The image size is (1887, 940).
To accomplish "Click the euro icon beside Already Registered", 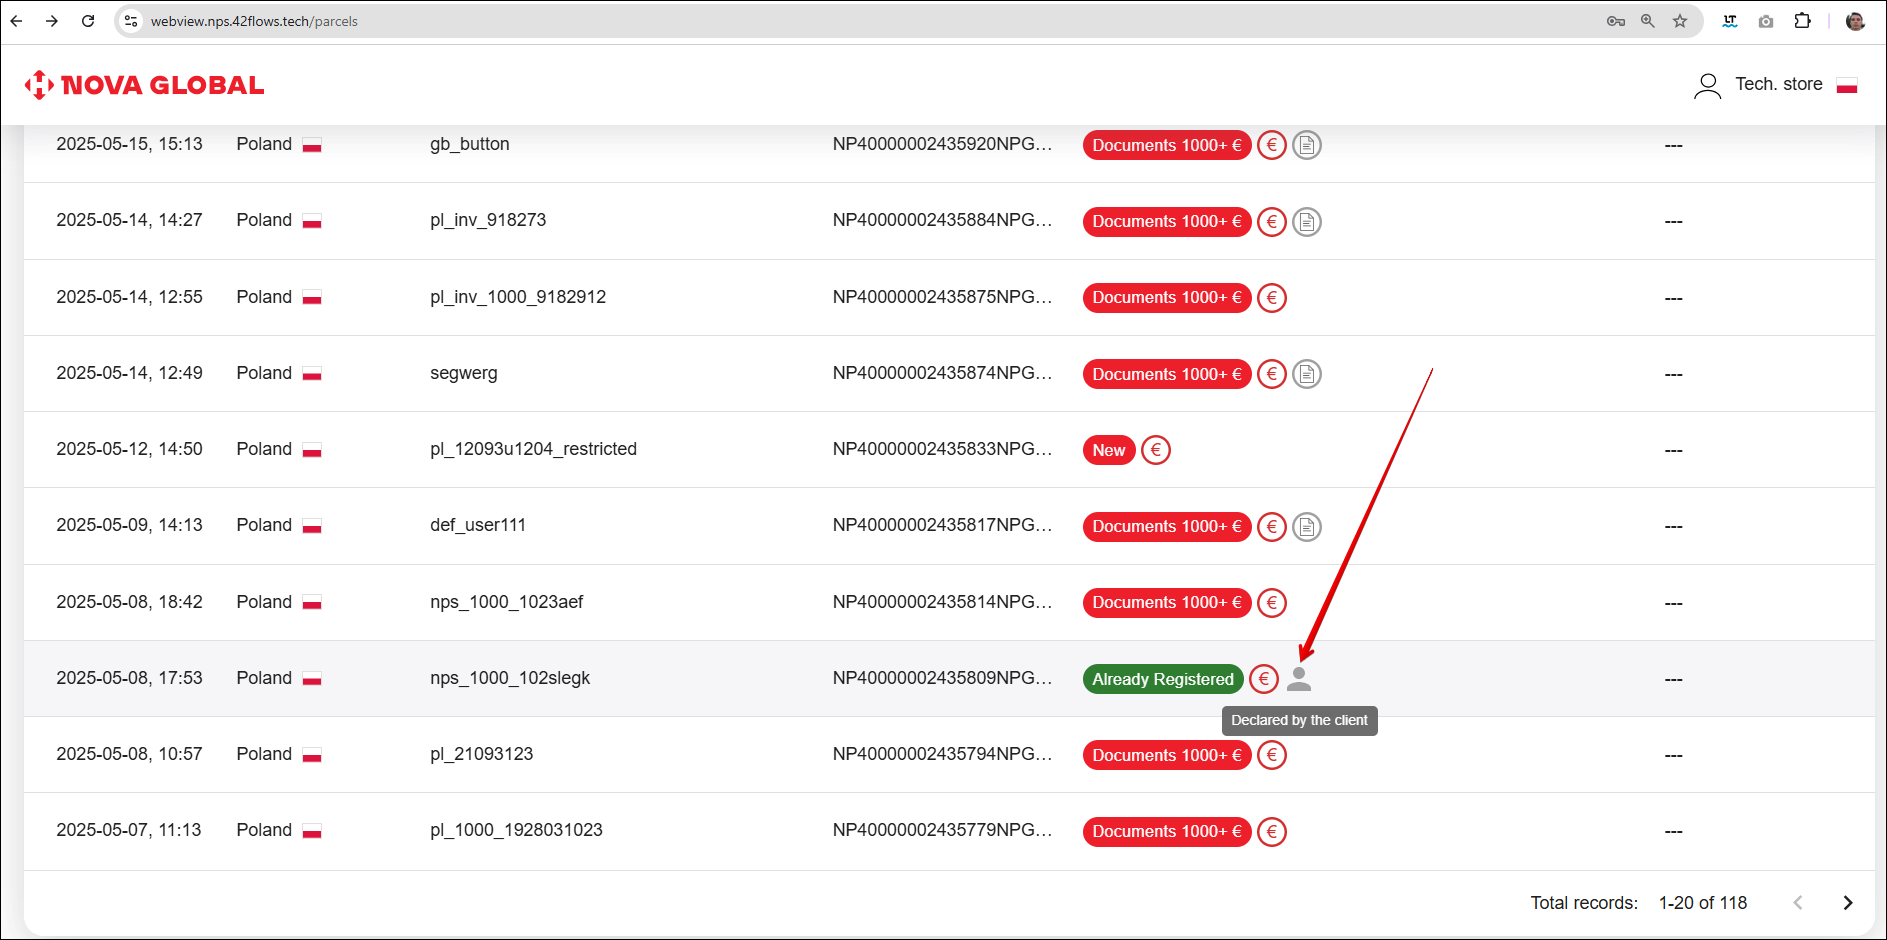I will pos(1263,679).
